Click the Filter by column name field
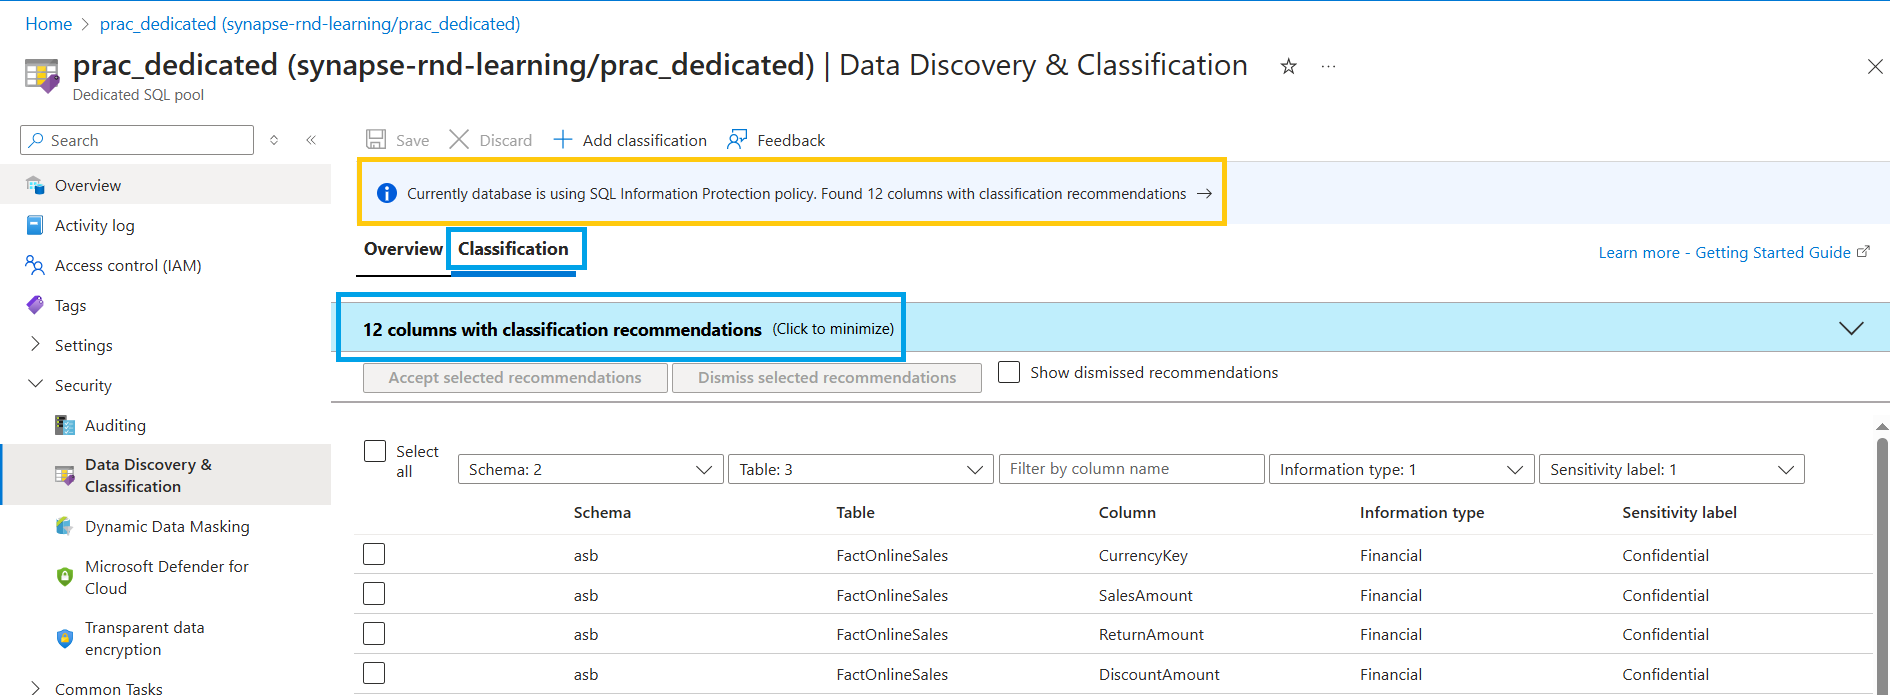Screen dimensions: 1890x695 click(x=1132, y=469)
